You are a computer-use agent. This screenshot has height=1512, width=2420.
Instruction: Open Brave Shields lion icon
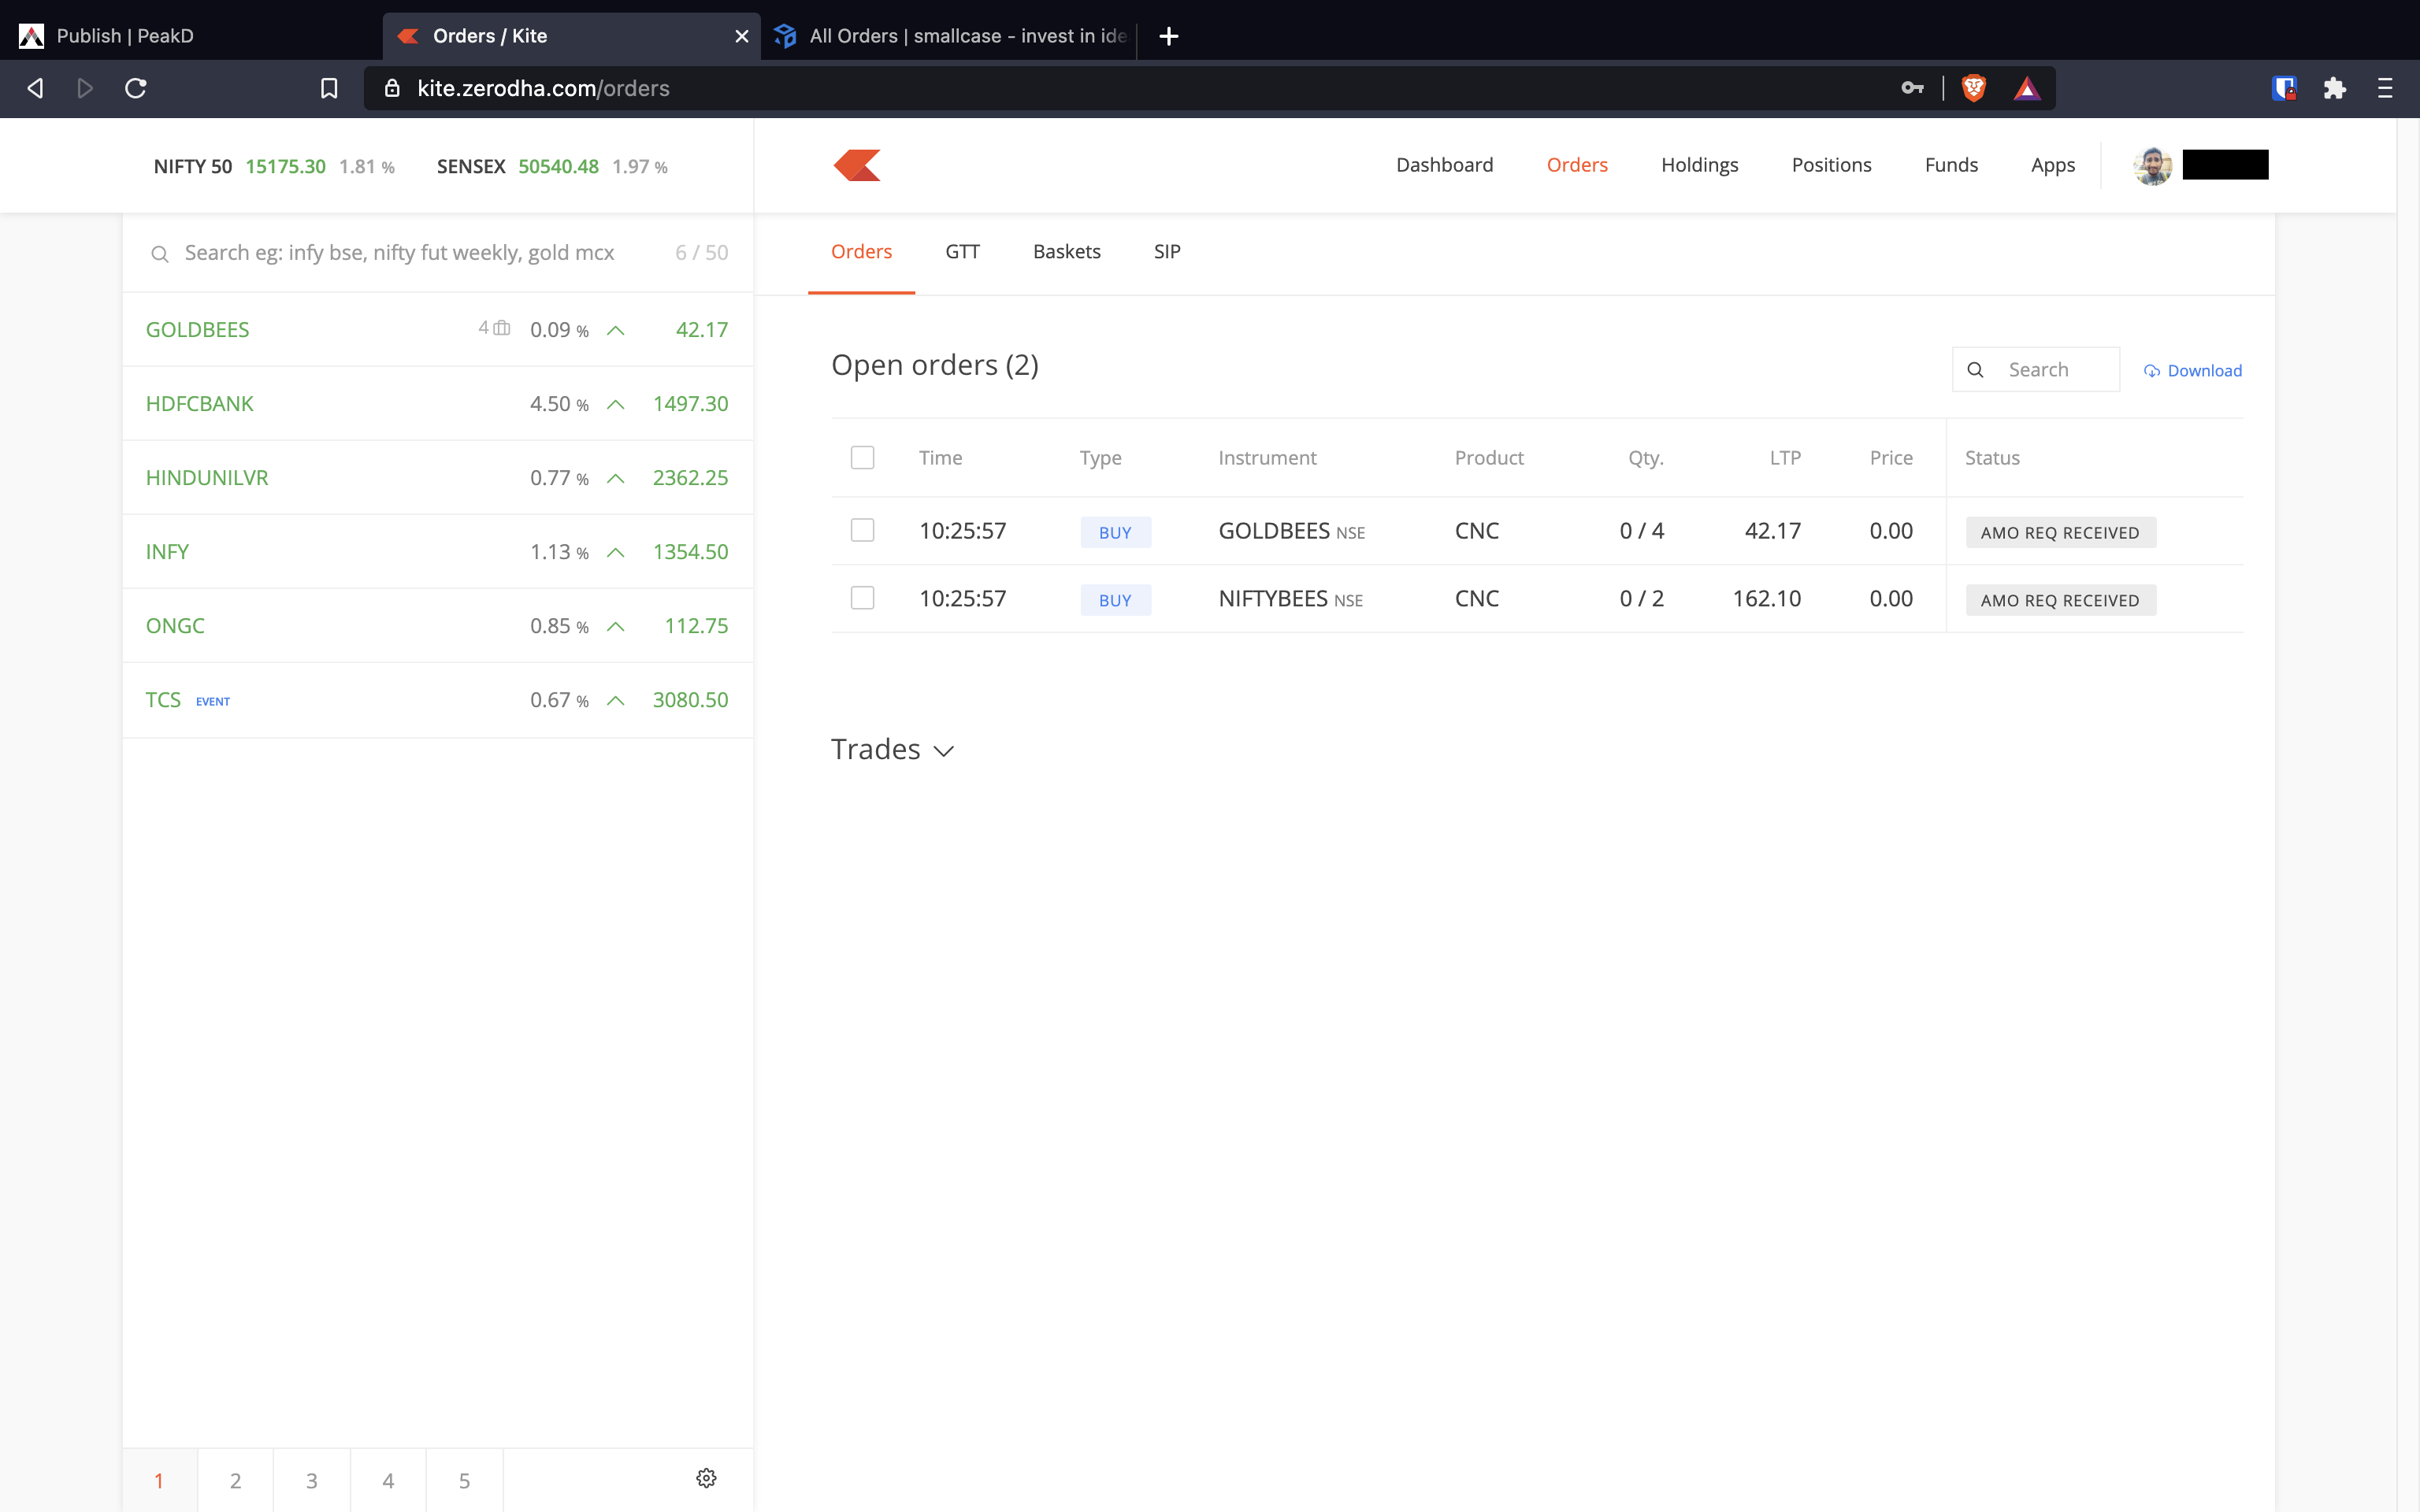click(x=1974, y=88)
